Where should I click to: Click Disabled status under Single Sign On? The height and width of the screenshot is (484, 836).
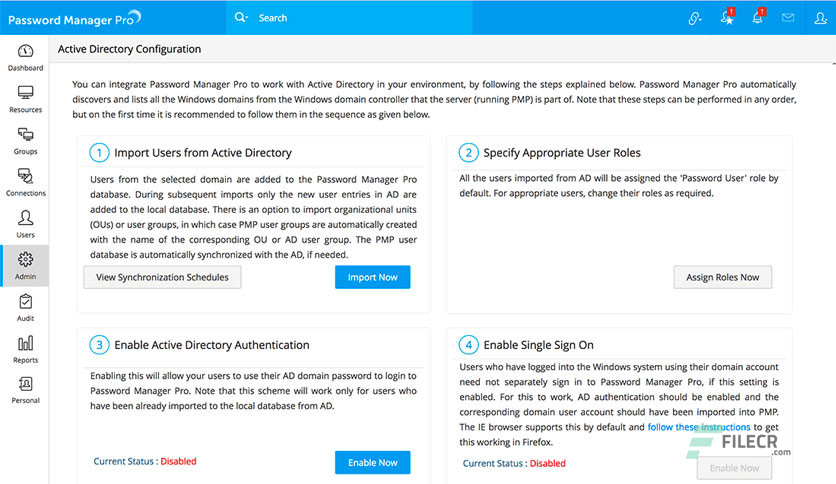548,464
